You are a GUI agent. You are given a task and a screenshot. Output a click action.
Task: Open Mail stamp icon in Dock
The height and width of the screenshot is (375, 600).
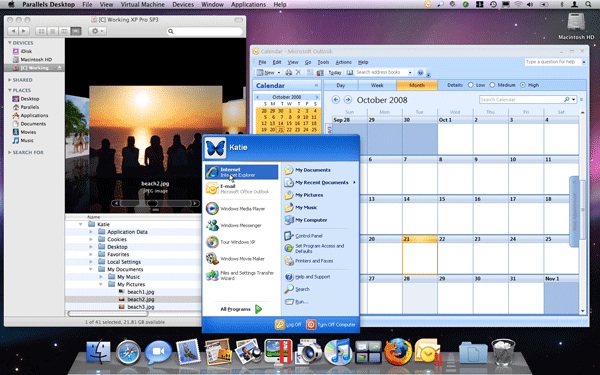188,352
